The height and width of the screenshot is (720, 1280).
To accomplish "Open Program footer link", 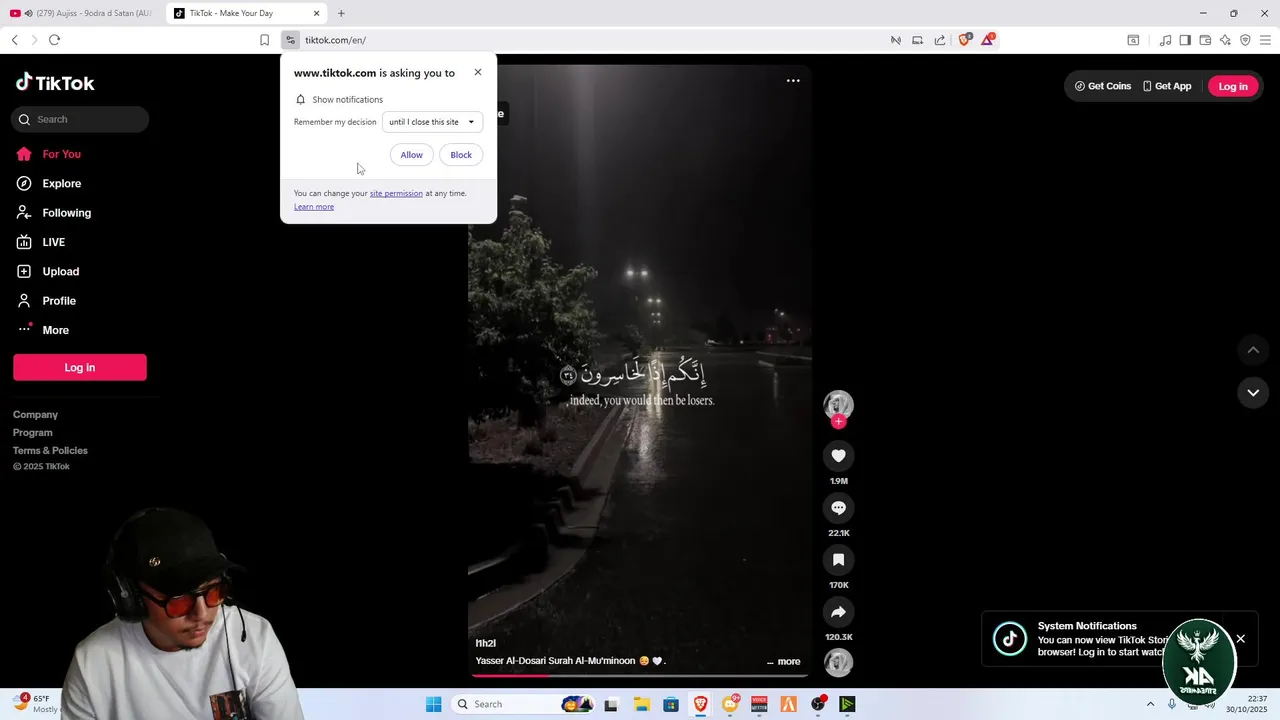I will [33, 433].
